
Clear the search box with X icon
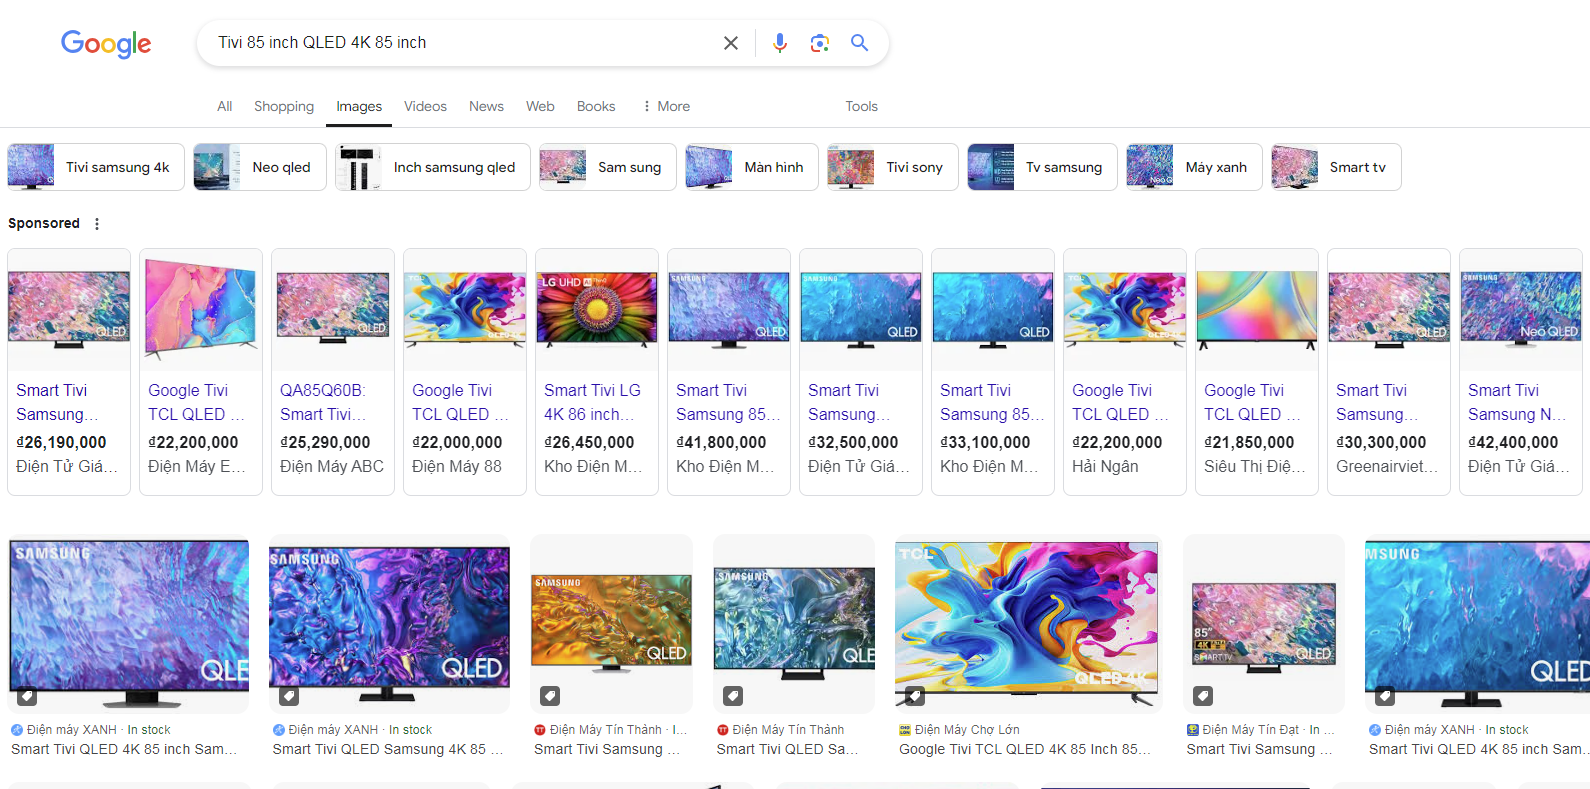[731, 43]
